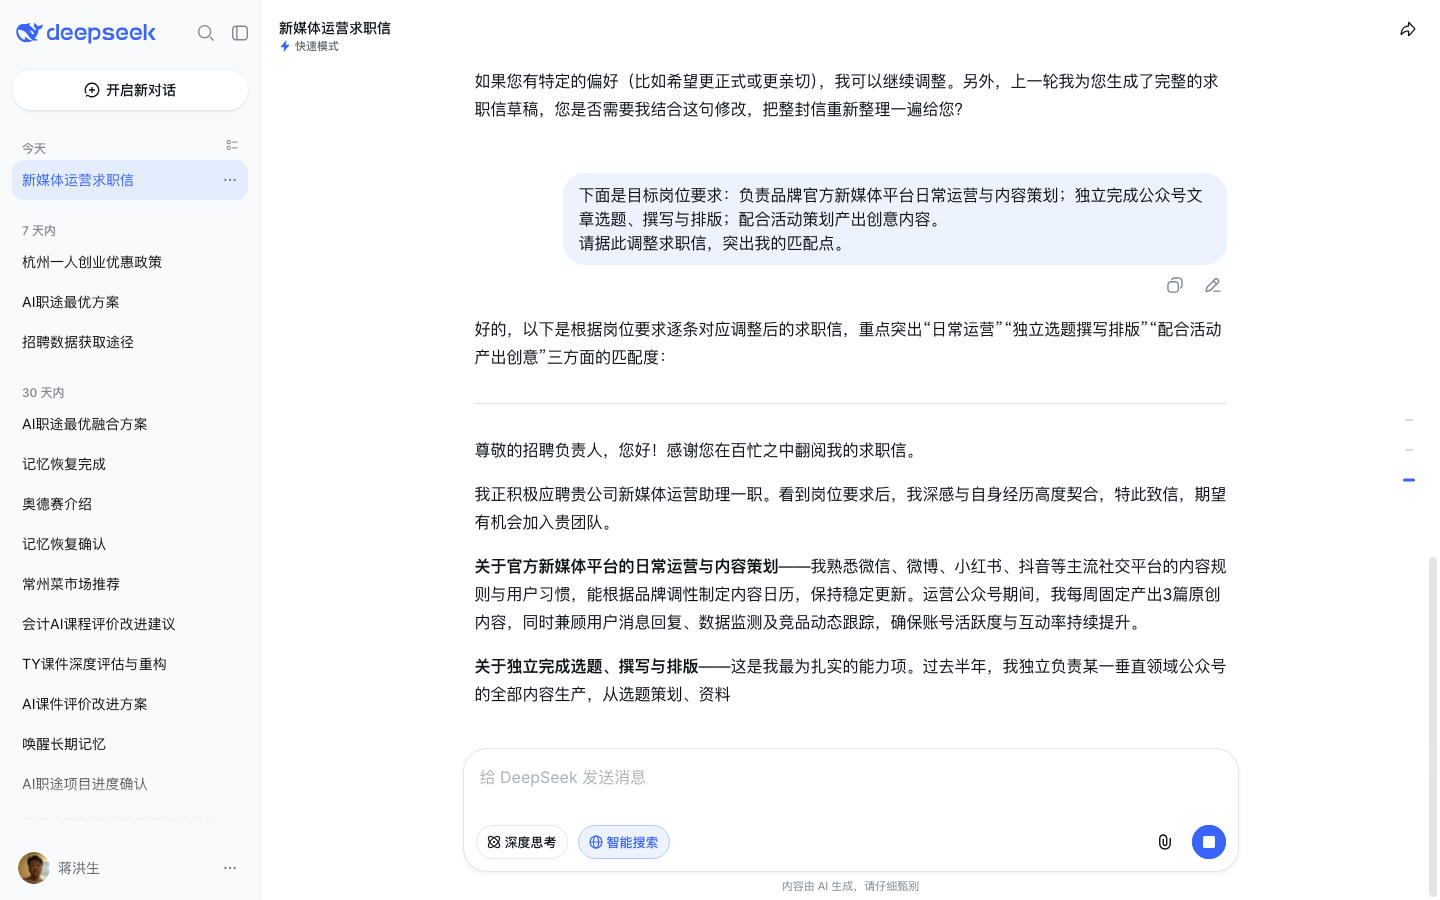Open options for 新媒体运营求职信 chat
Image resolution: width=1440 pixels, height=900 pixels.
coord(230,180)
